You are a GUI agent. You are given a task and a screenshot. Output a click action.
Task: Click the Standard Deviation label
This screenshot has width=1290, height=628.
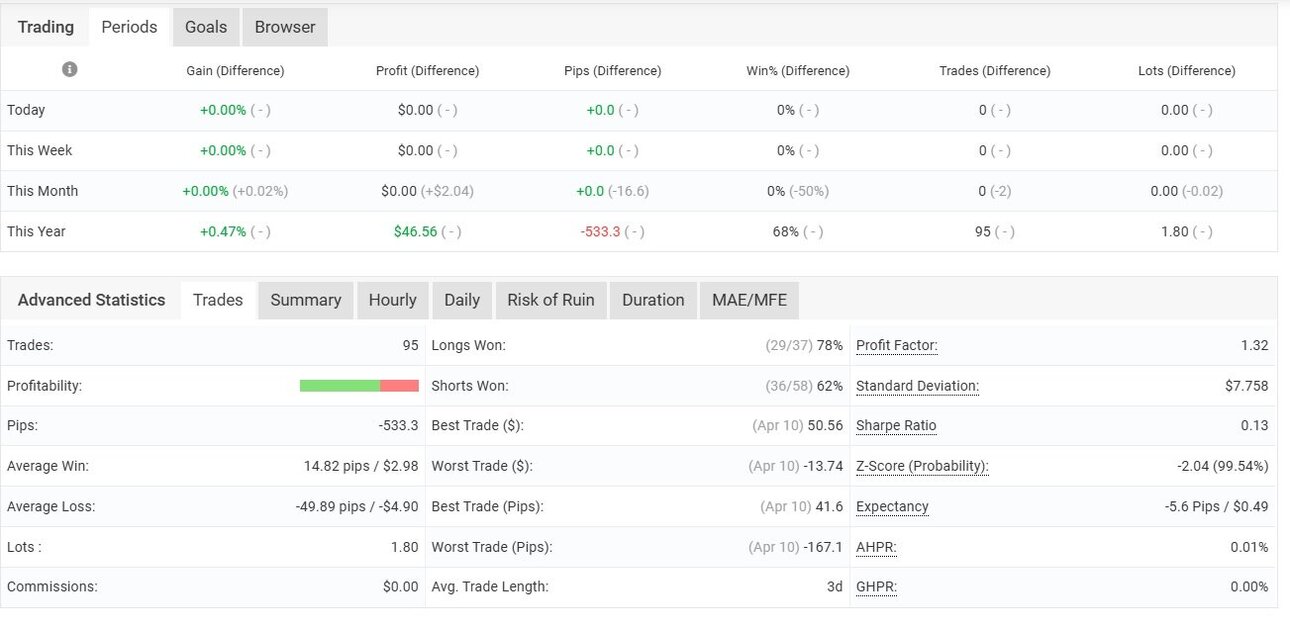918,385
